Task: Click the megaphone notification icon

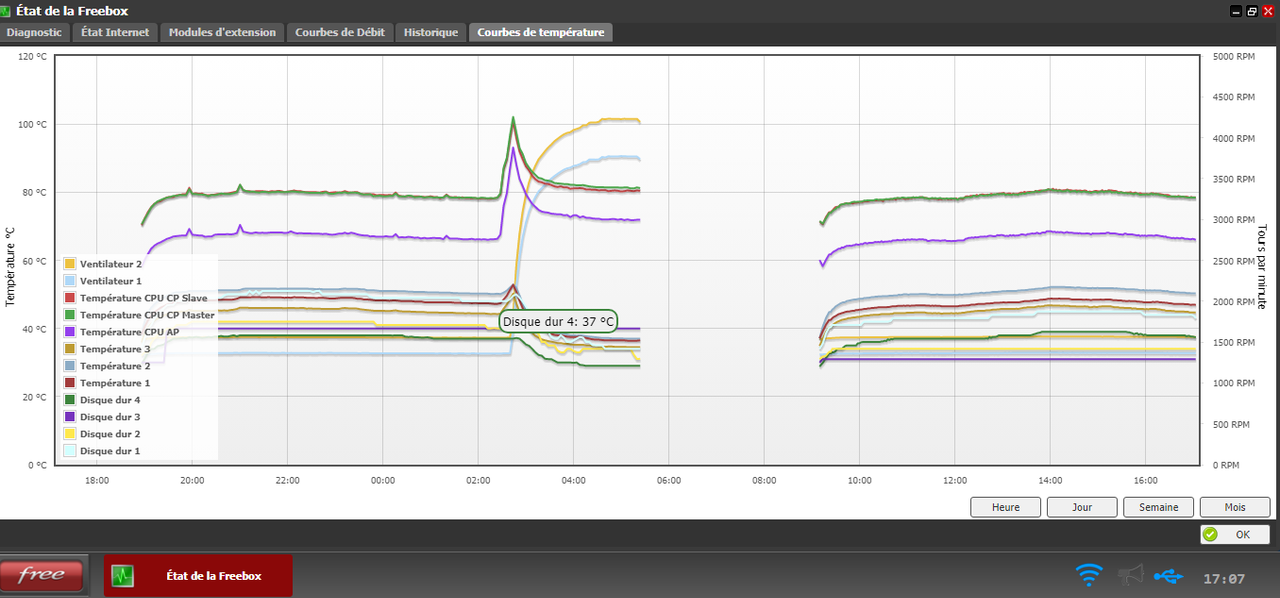Action: click(1128, 576)
